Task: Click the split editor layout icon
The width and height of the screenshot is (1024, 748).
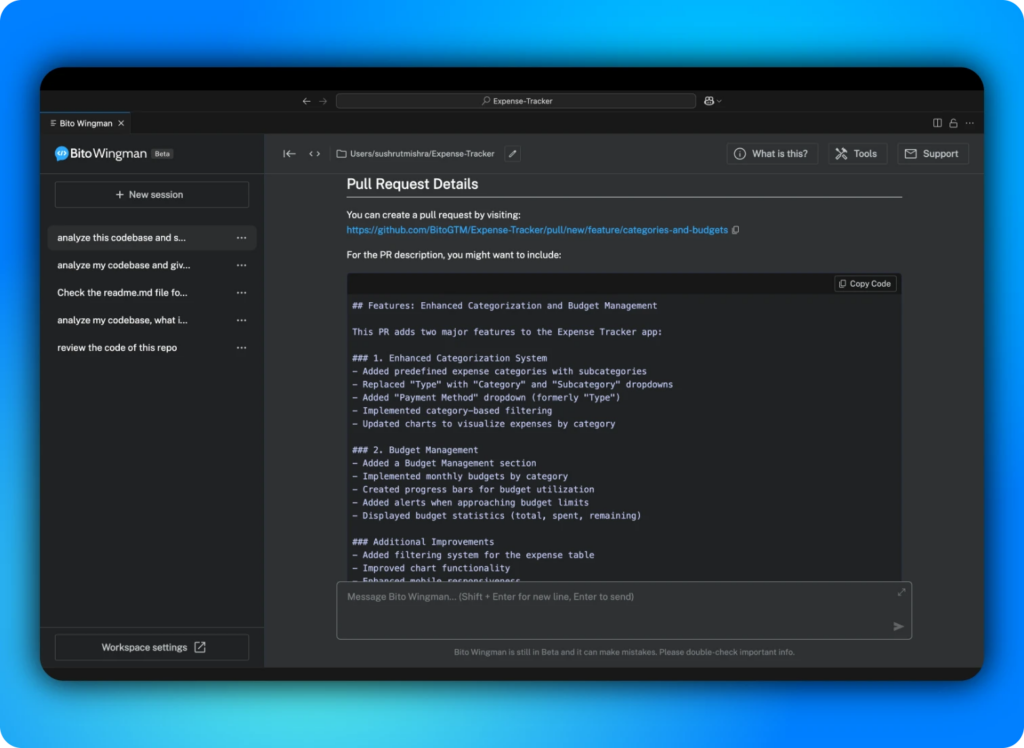Action: click(x=937, y=123)
